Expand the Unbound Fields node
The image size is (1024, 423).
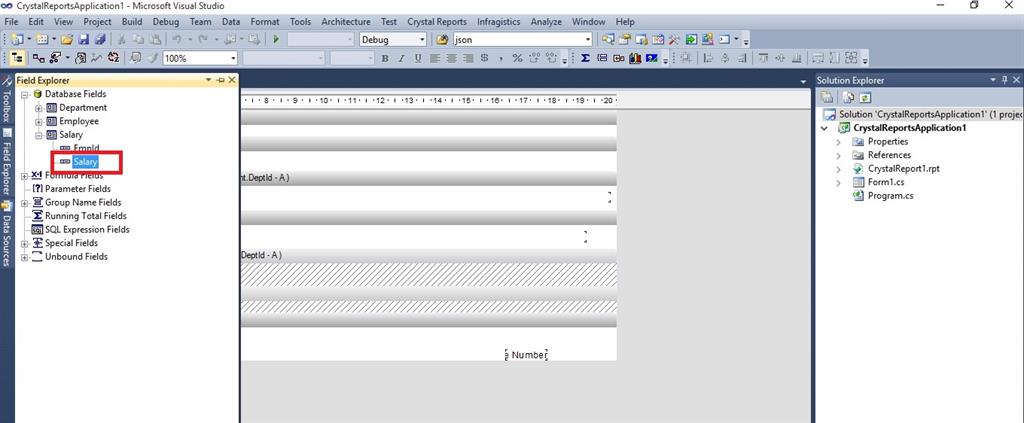pyautogui.click(x=25, y=257)
